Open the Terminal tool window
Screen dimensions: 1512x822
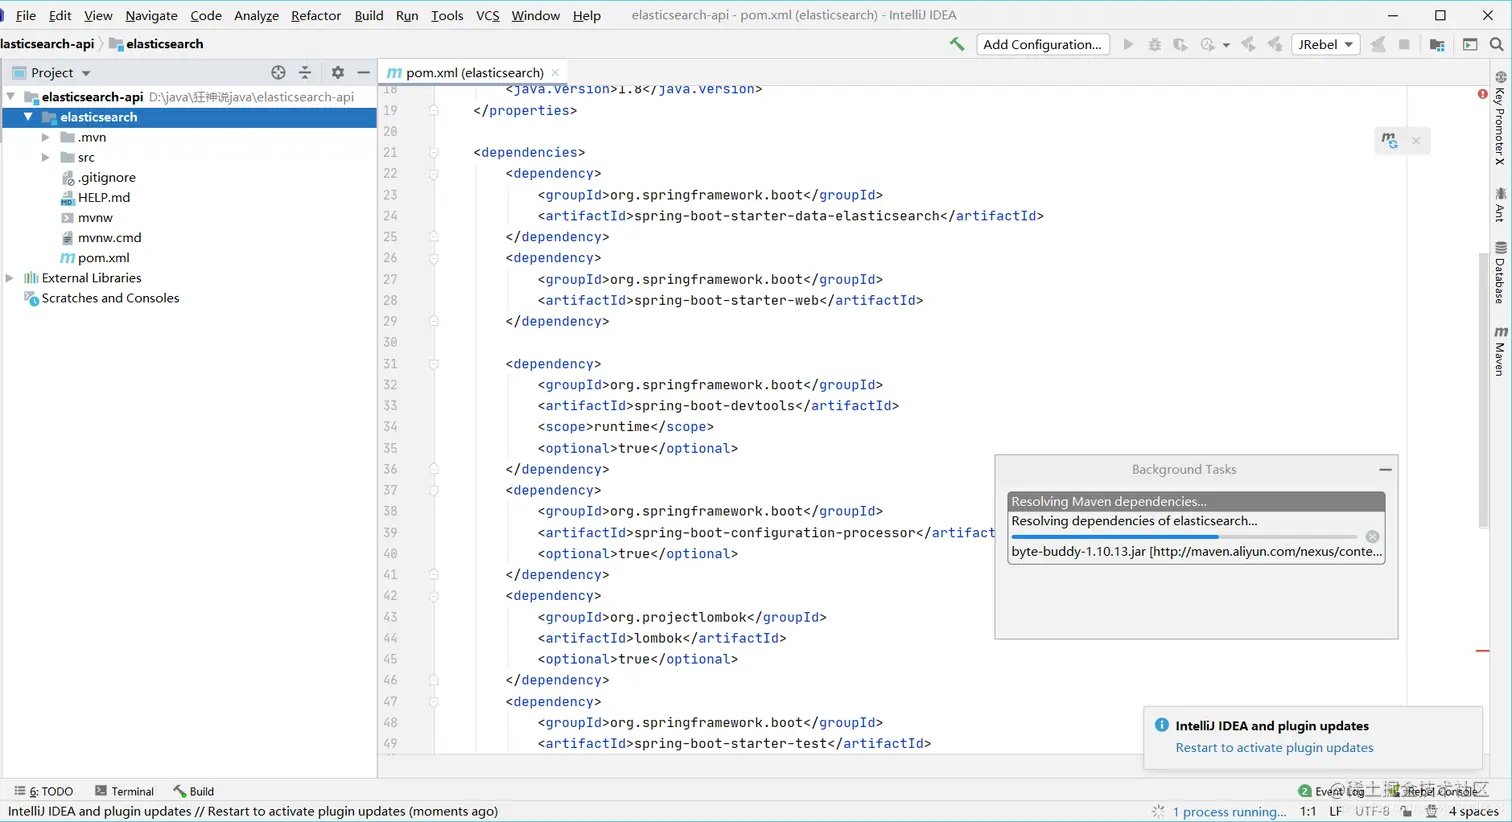tap(124, 791)
